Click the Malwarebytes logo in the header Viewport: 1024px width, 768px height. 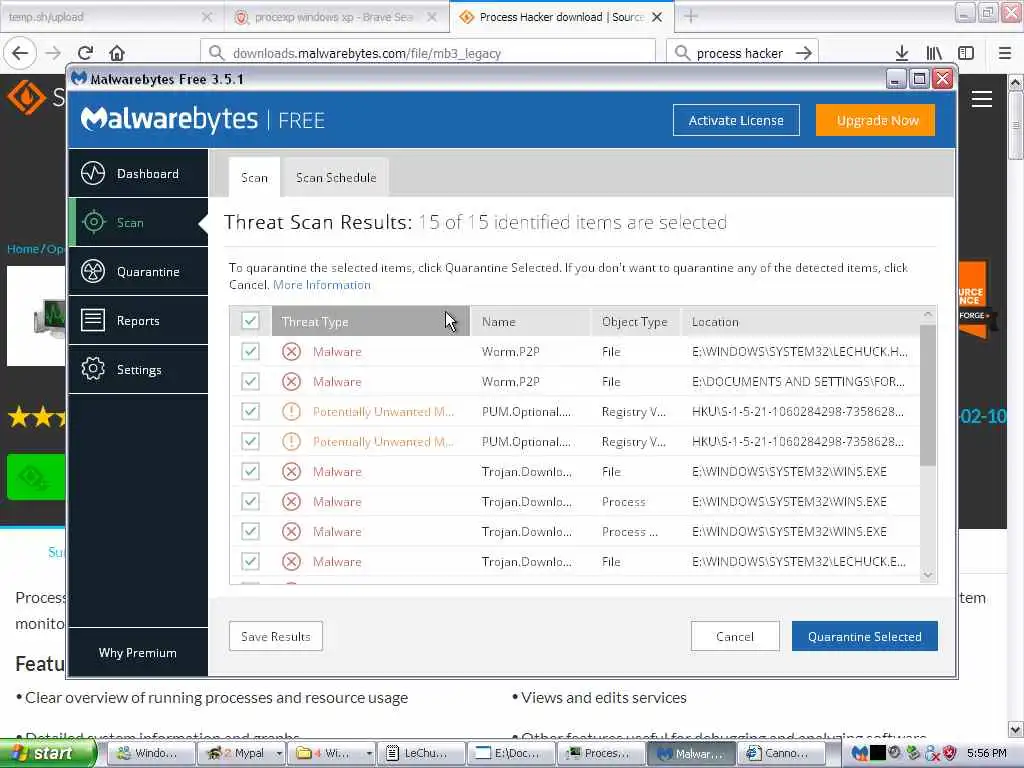pos(169,120)
